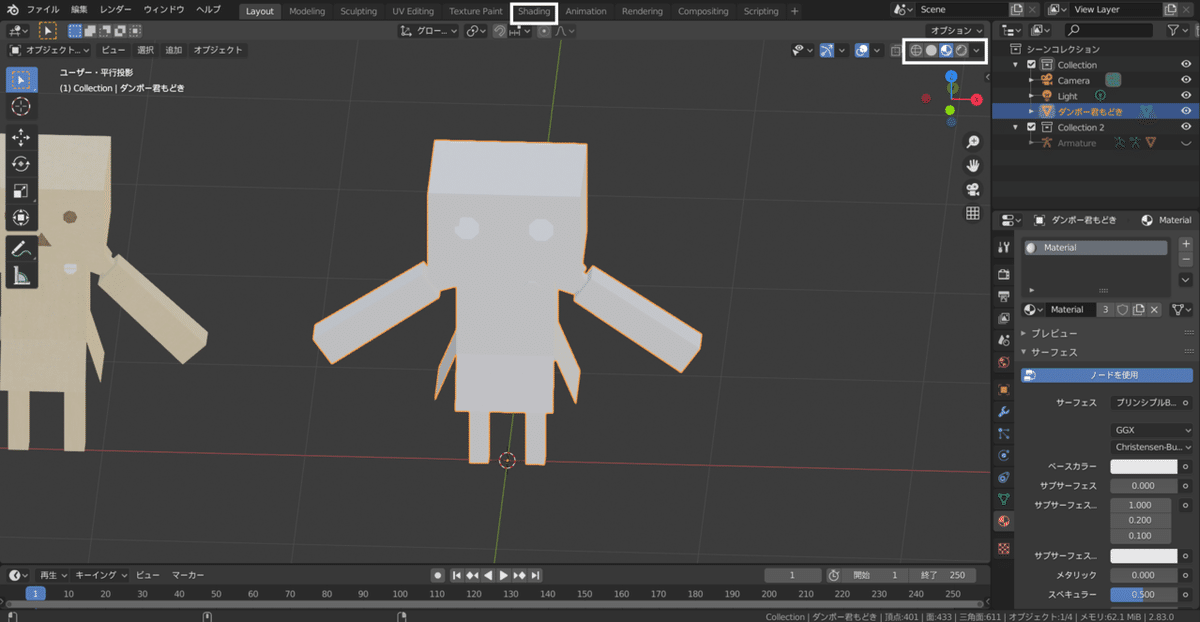Click the ベースカラー color swatch

pyautogui.click(x=1144, y=467)
